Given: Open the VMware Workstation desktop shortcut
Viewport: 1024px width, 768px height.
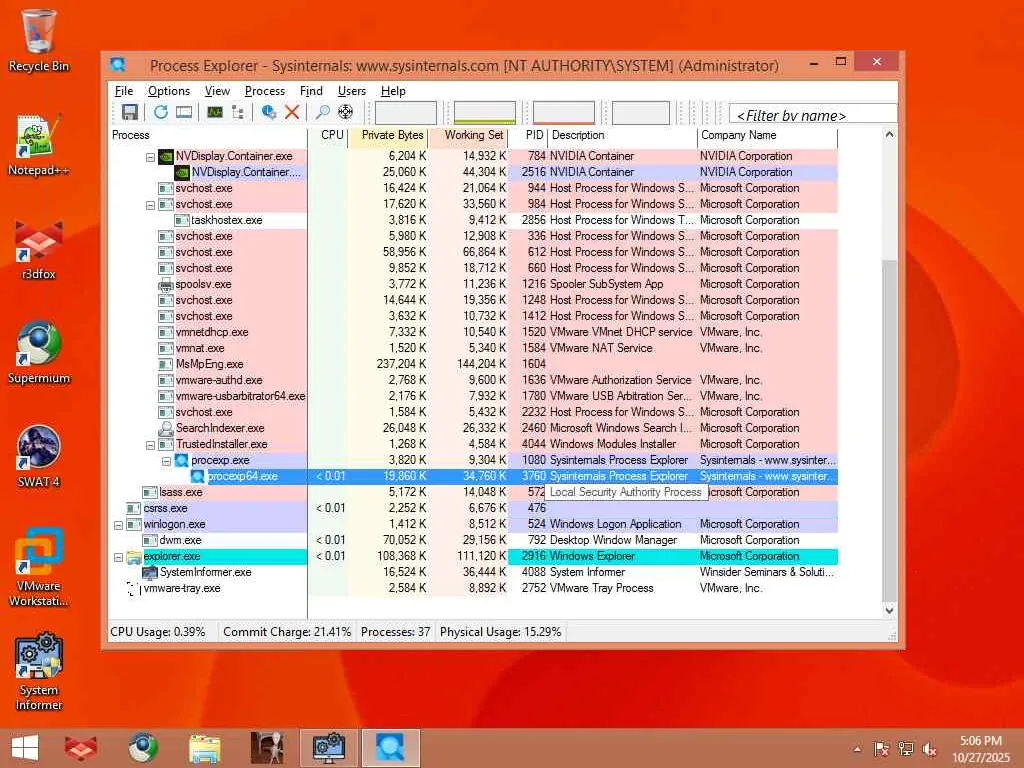Looking at the screenshot, I should (x=39, y=568).
